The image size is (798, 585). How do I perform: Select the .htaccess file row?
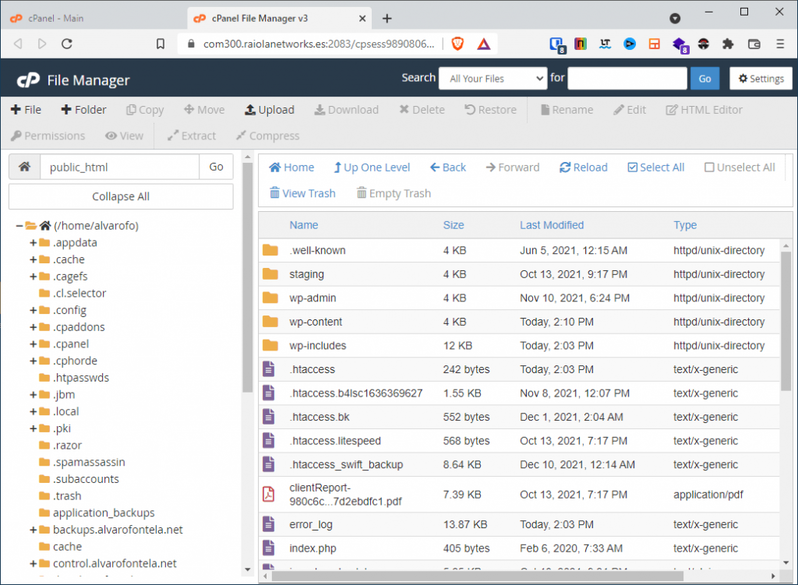(519, 369)
